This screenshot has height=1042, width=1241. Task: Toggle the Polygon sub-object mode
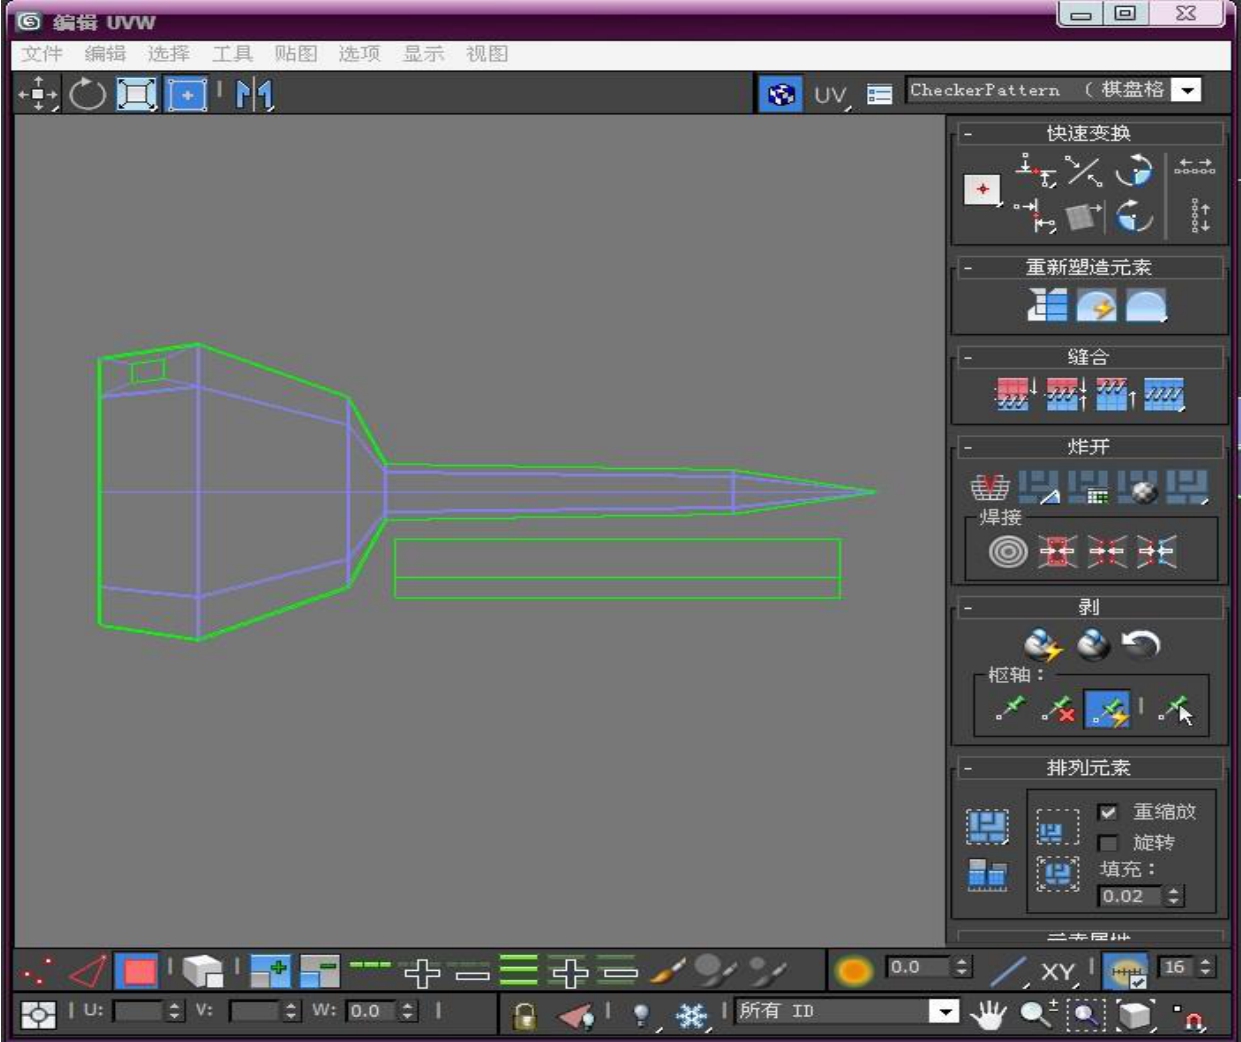[x=138, y=970]
